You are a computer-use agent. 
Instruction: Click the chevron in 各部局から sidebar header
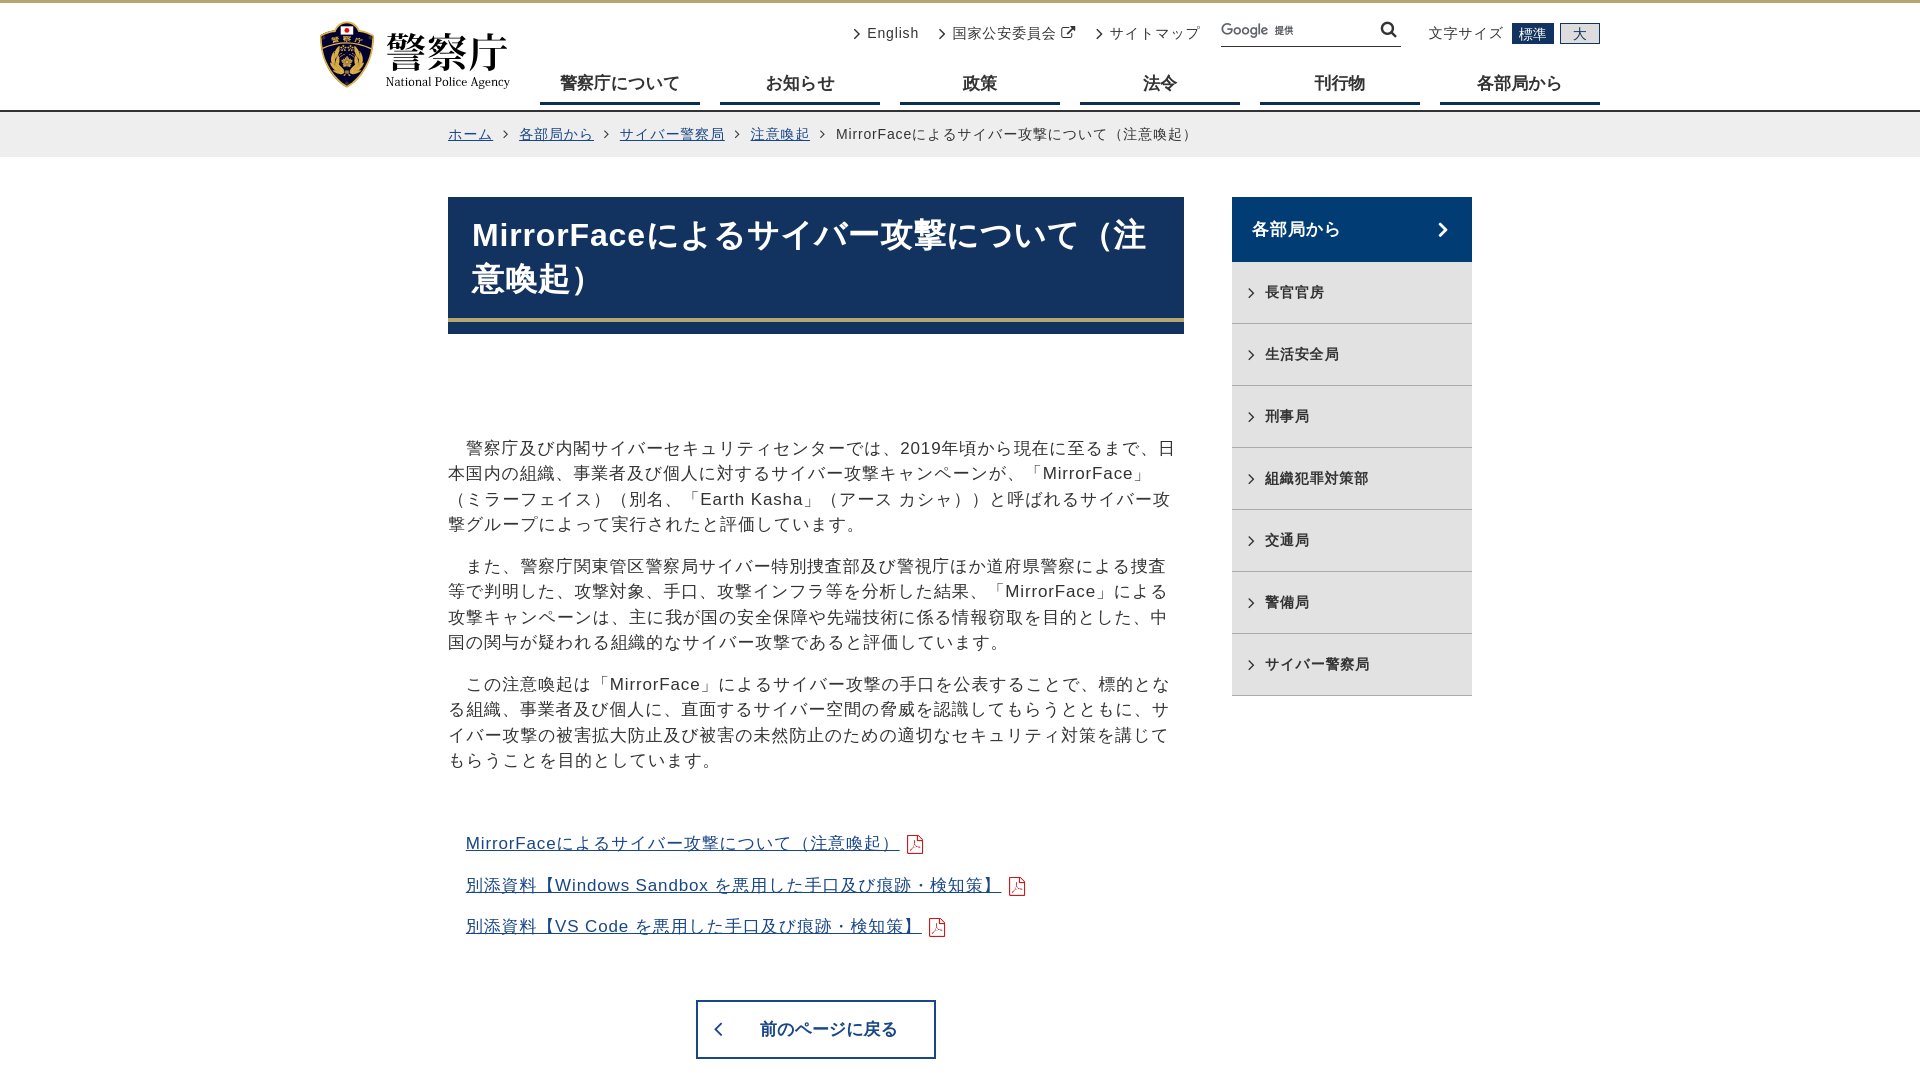coord(1443,230)
